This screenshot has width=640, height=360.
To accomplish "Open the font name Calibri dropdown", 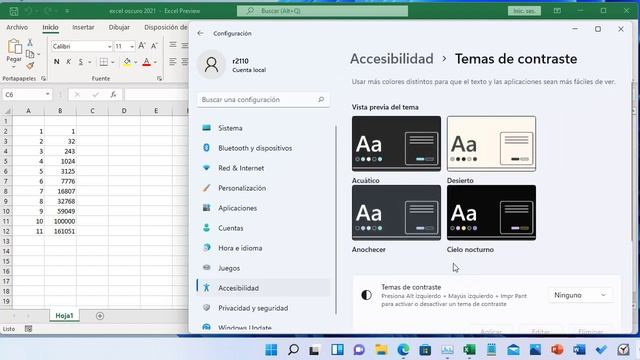I will pyautogui.click(x=109, y=47).
